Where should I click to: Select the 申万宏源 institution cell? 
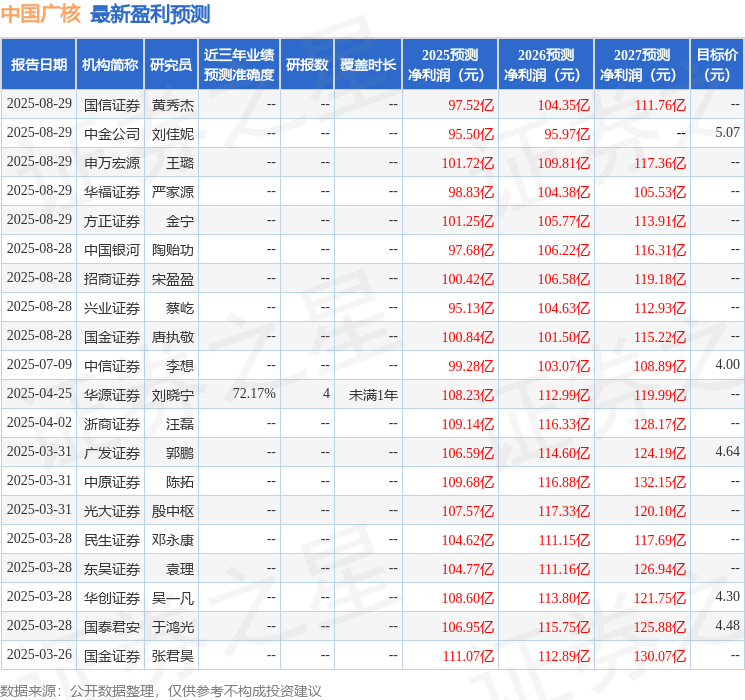pos(112,163)
